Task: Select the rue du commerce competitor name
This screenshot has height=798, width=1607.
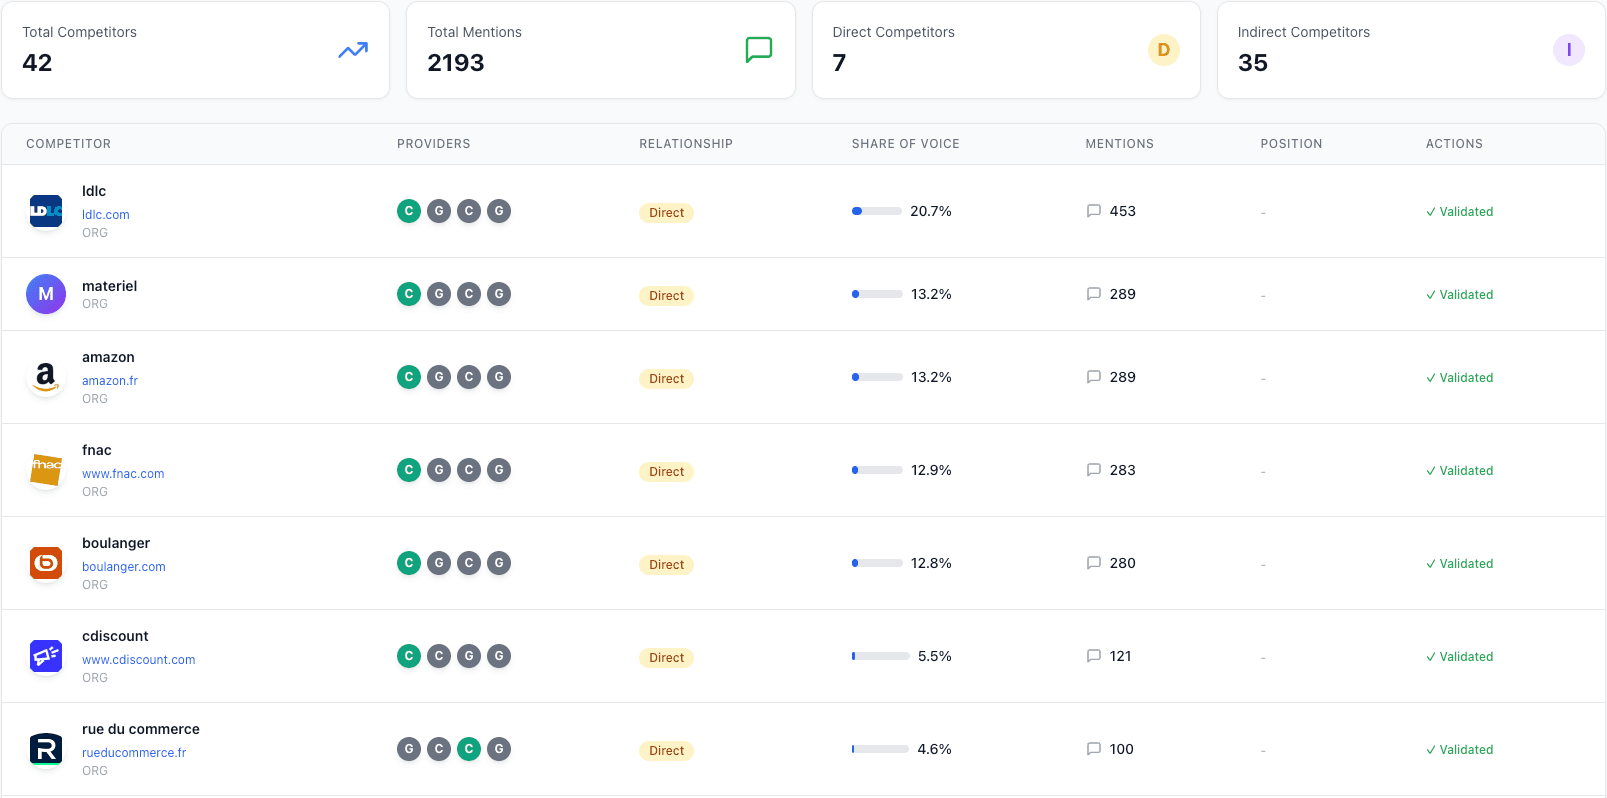Action: [141, 729]
